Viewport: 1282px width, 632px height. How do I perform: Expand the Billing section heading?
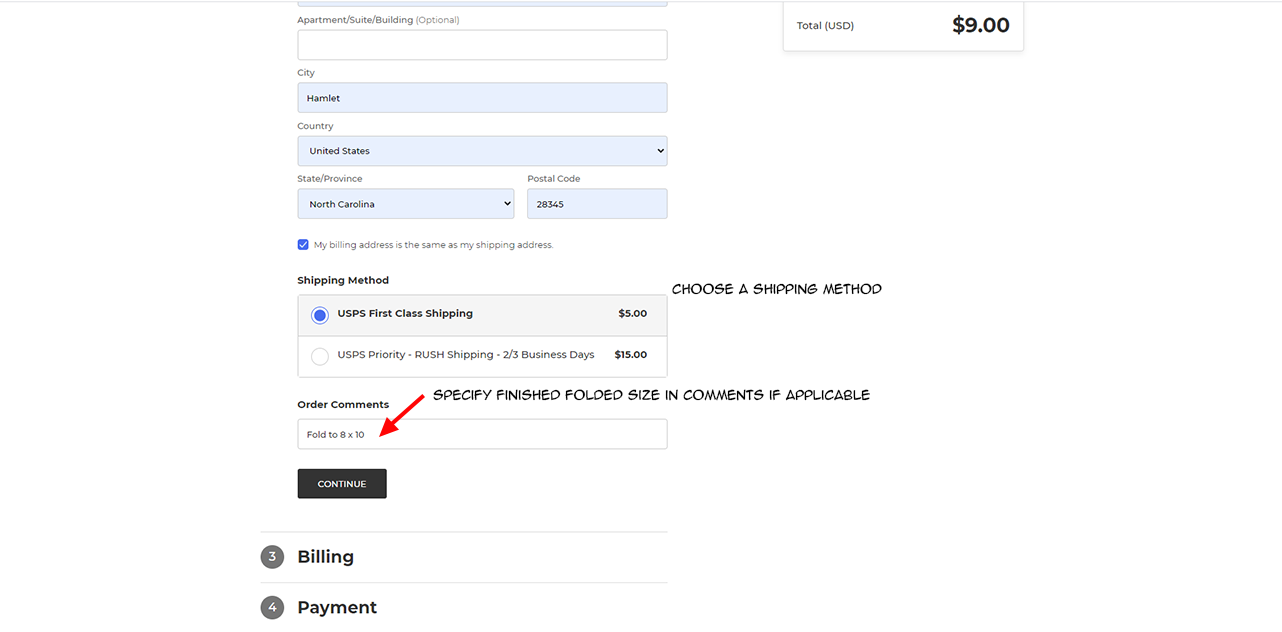(x=325, y=557)
